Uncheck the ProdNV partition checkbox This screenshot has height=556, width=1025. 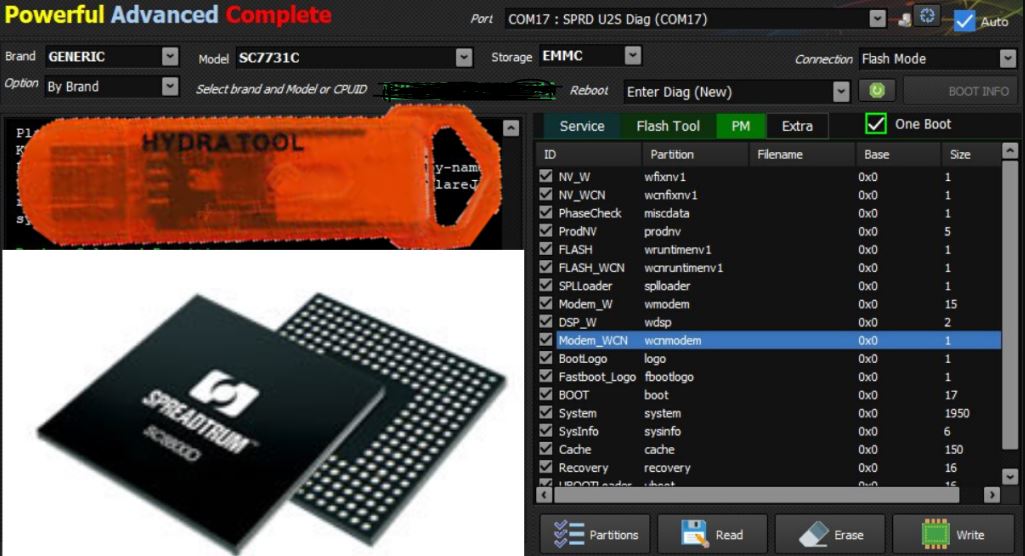546,231
